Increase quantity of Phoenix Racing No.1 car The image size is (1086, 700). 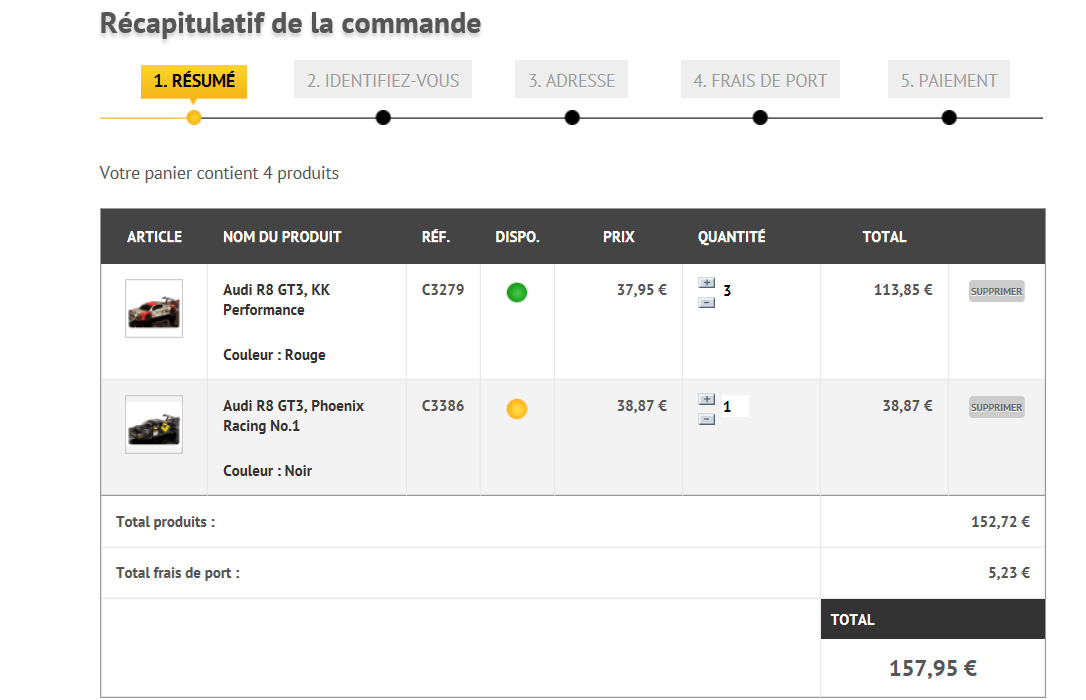point(706,399)
